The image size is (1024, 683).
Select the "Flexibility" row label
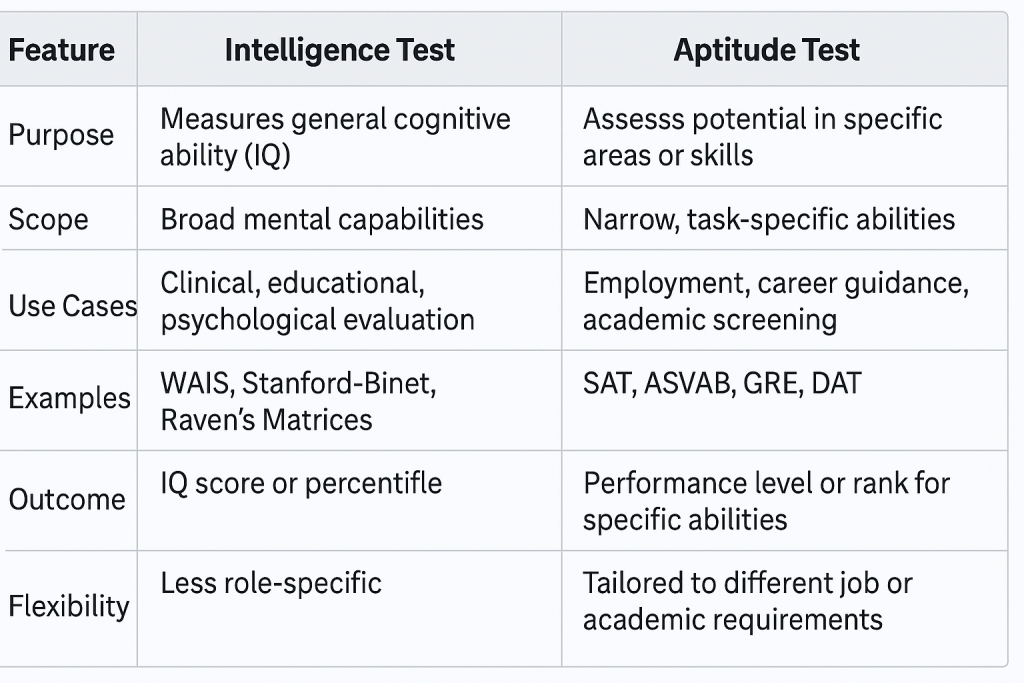(69, 606)
